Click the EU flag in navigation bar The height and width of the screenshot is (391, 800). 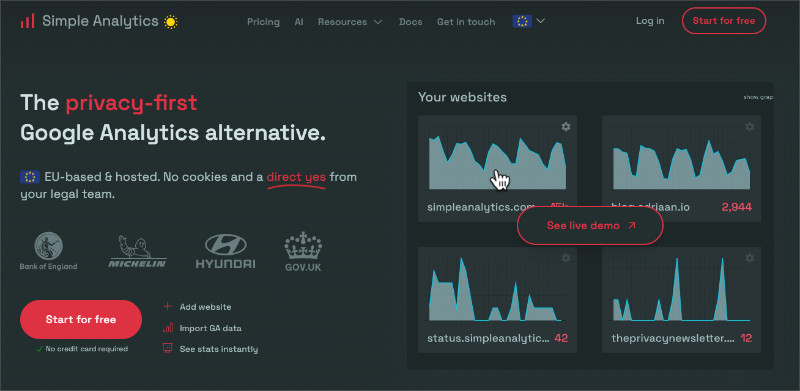[522, 21]
